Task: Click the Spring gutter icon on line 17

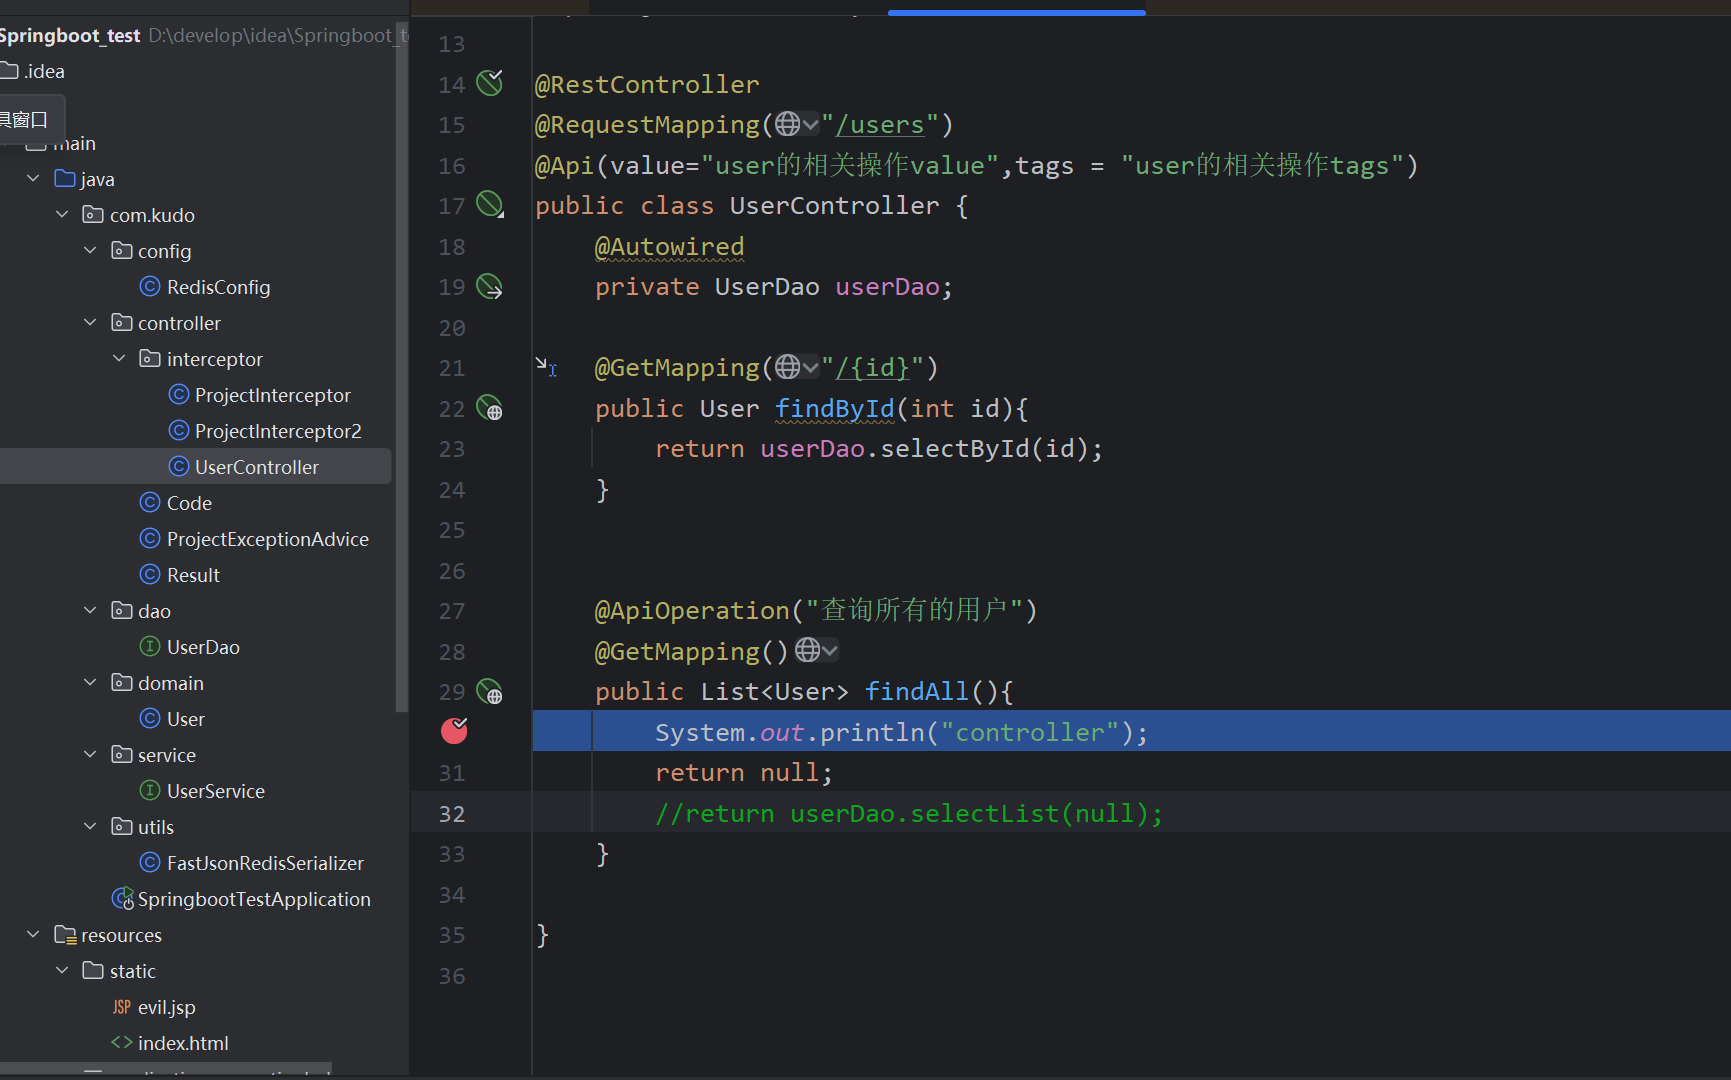Action: coord(490,204)
